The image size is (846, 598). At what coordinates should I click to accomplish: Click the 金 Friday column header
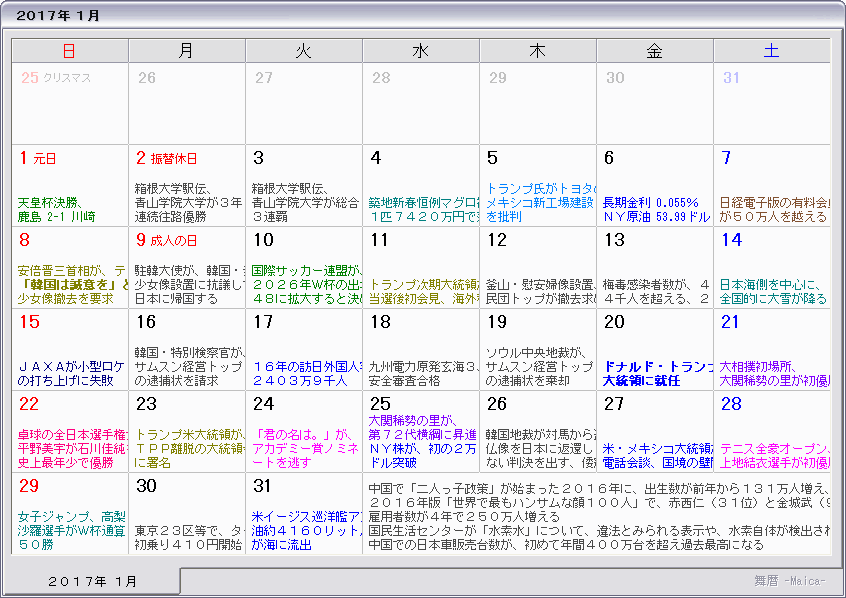[655, 51]
